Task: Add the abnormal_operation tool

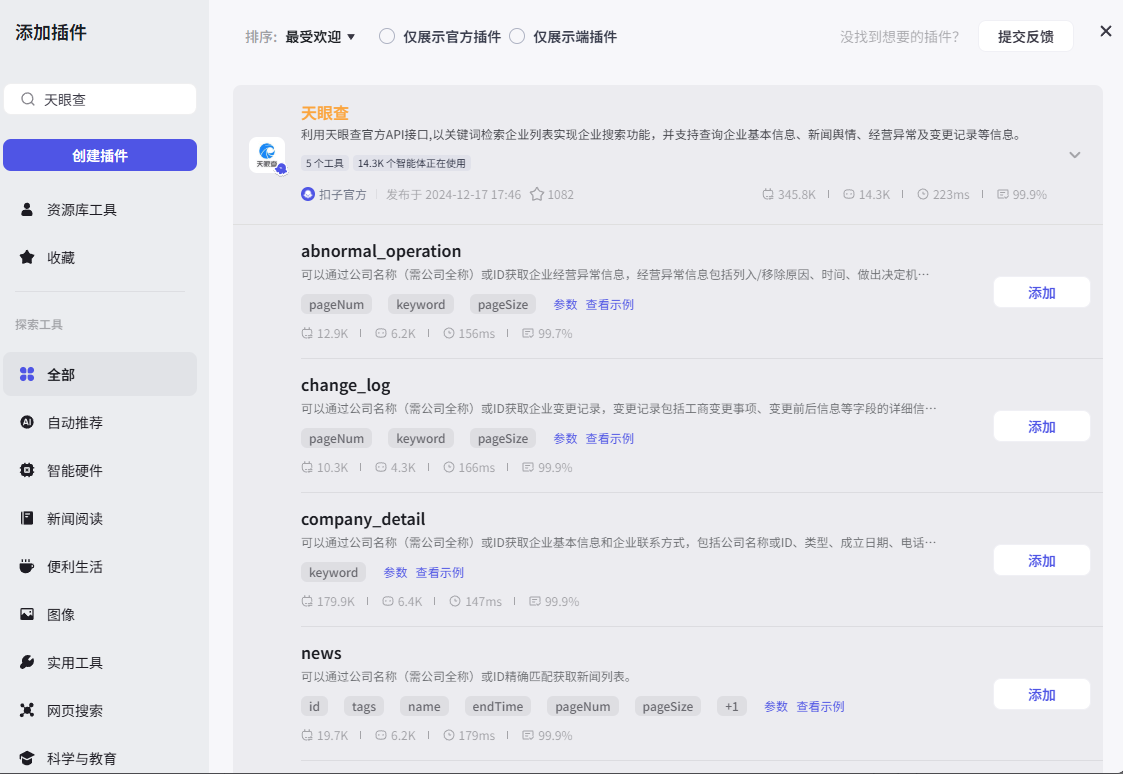Action: click(x=1041, y=292)
